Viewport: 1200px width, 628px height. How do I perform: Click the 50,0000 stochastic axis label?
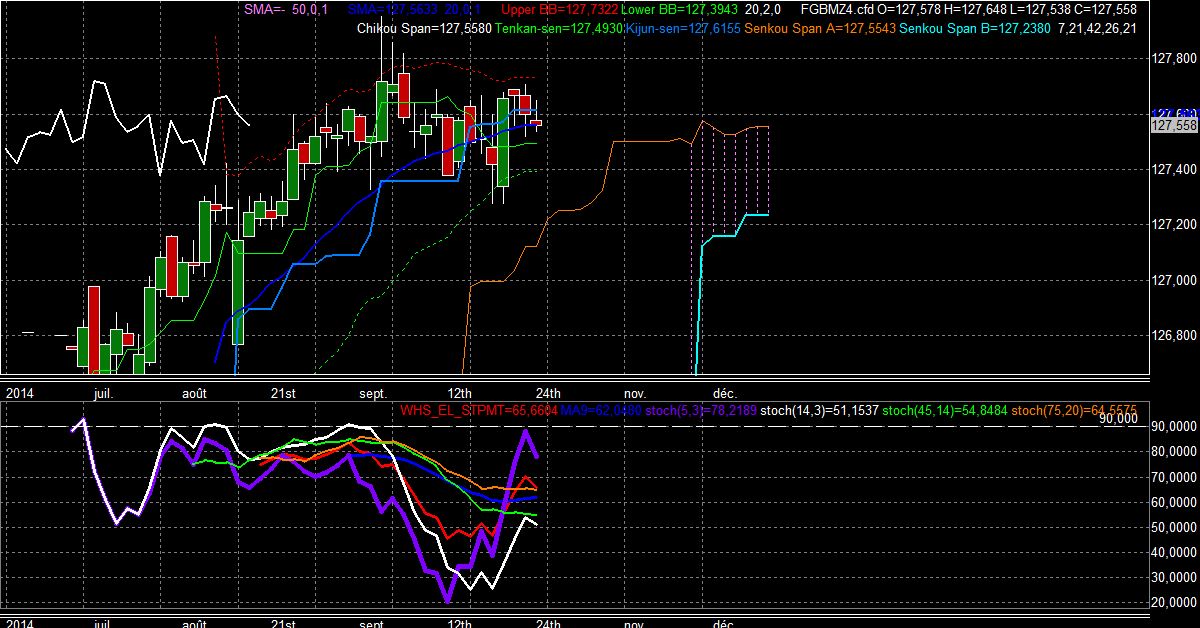pyautogui.click(x=1173, y=527)
